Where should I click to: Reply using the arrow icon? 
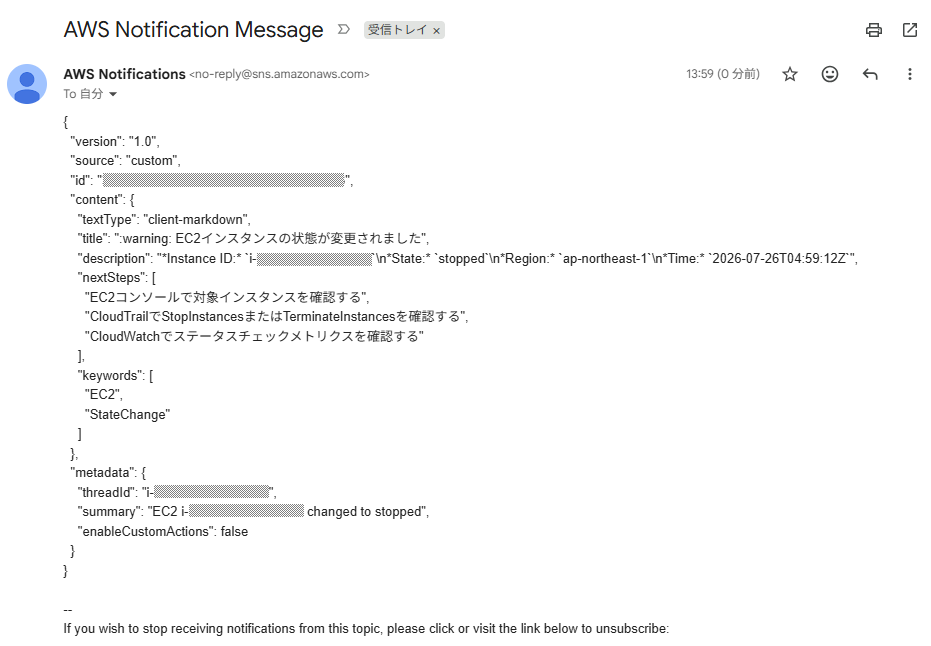[x=870, y=74]
